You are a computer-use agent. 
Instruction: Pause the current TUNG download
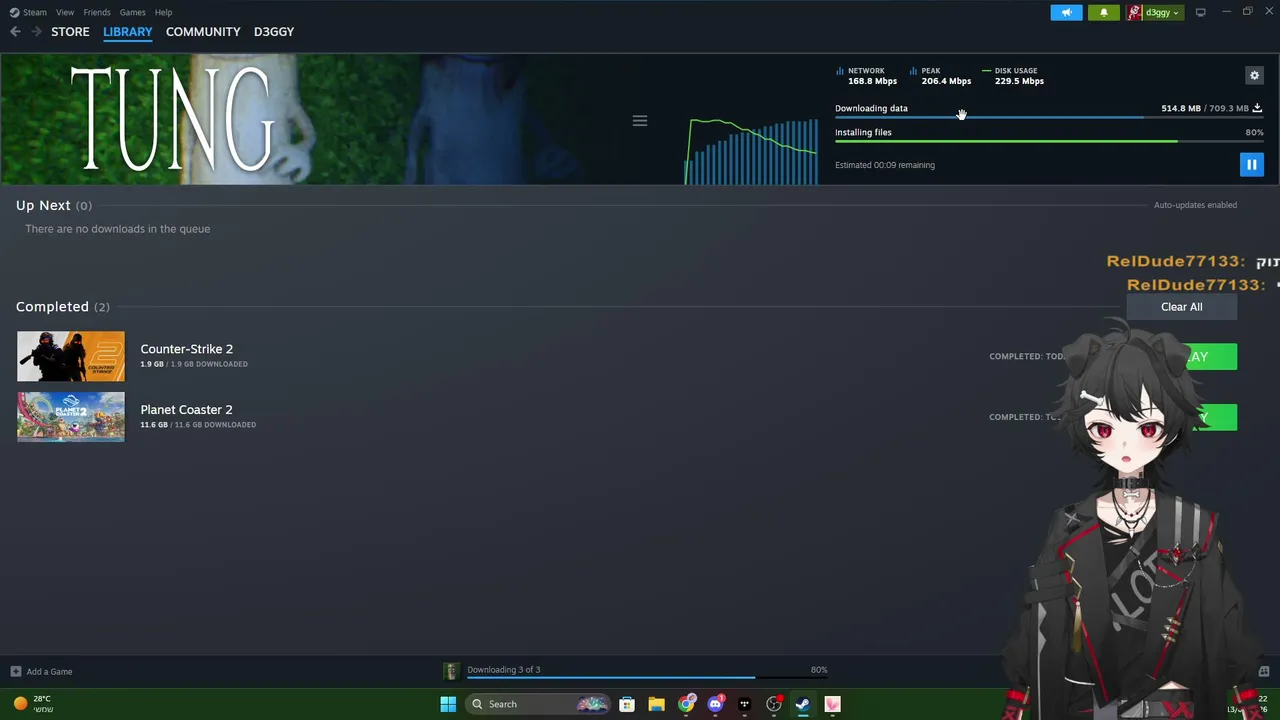1251,165
